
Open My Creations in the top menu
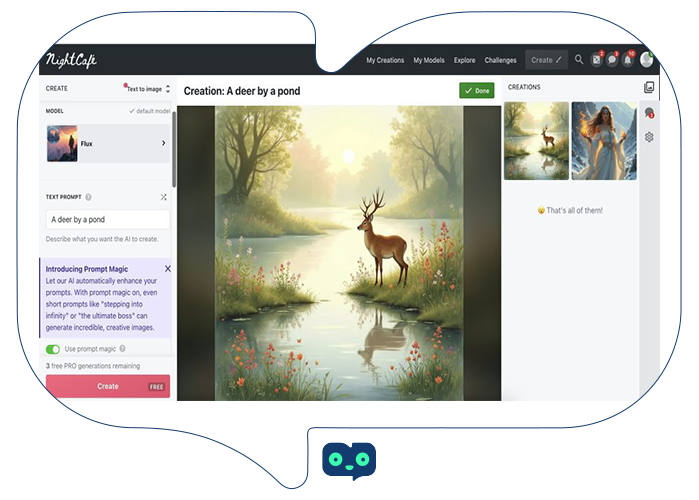tap(385, 60)
